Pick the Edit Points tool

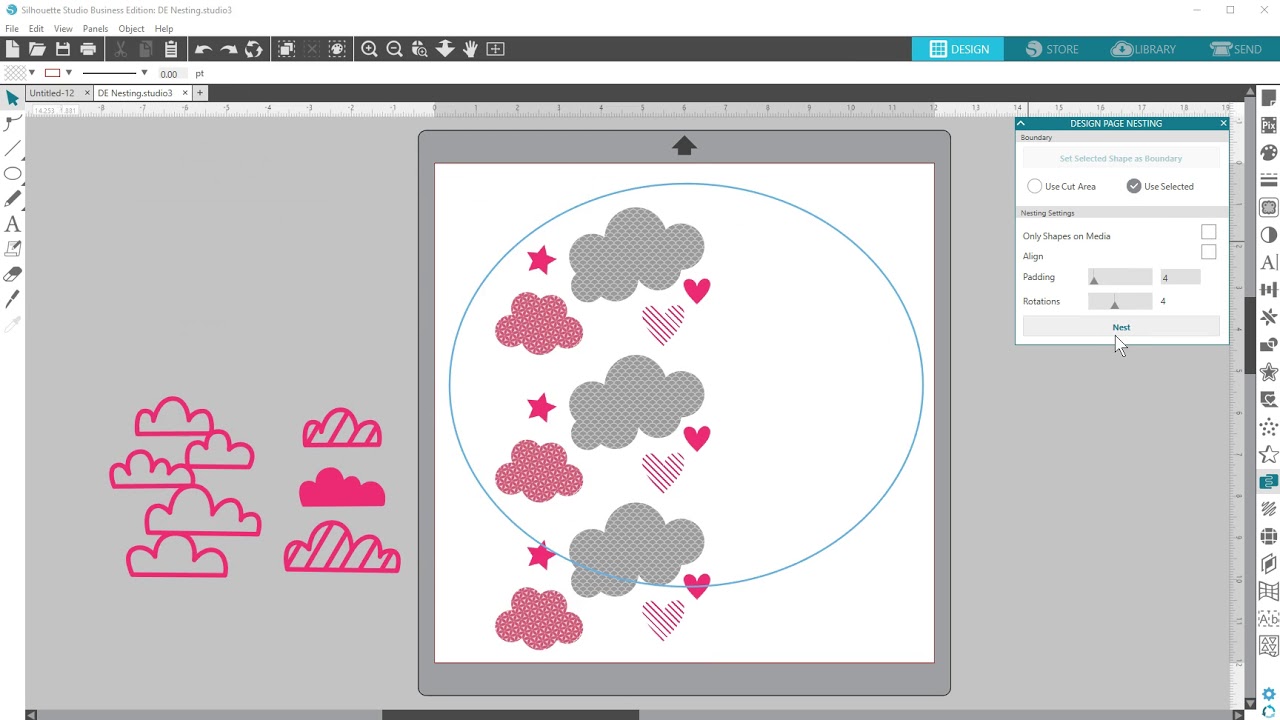12,123
